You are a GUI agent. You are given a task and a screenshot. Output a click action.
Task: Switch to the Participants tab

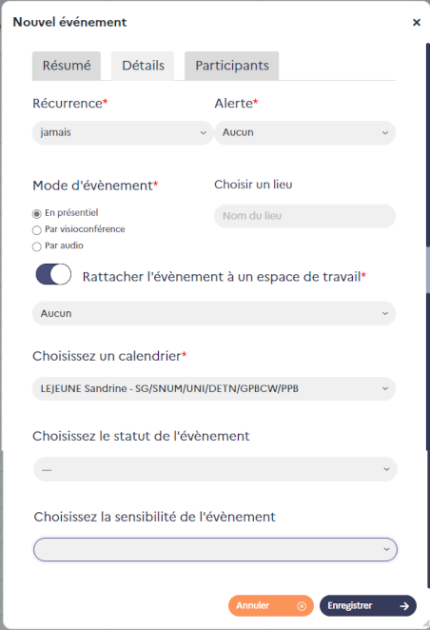232,66
